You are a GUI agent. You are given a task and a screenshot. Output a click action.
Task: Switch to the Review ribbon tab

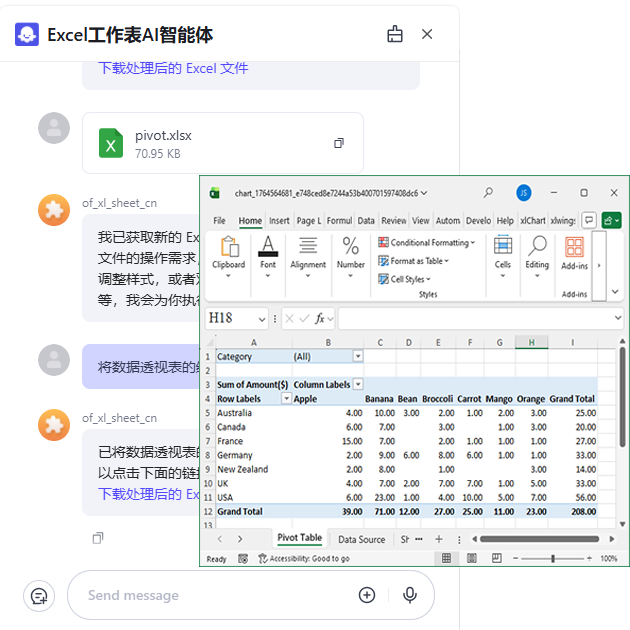(393, 221)
